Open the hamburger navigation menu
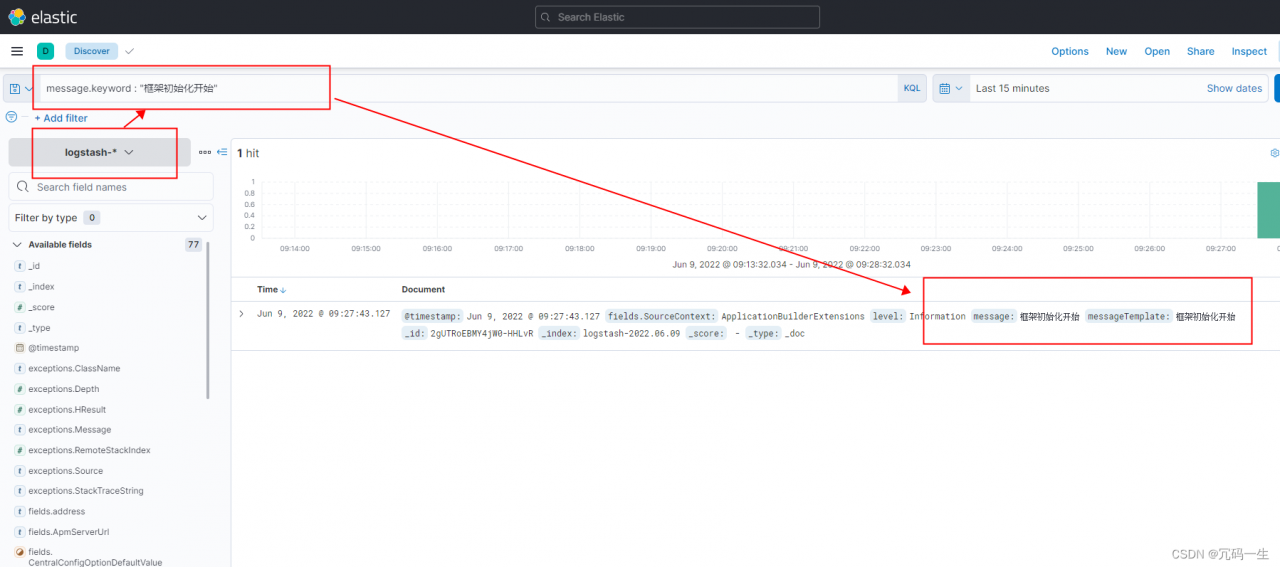Screen dimensions: 1280x567 pos(17,51)
